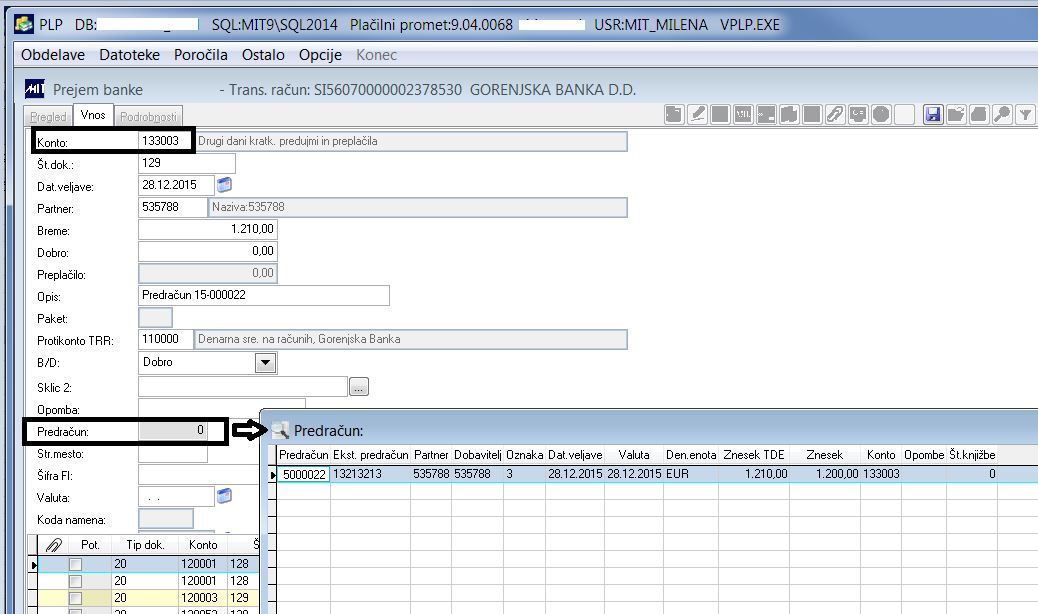Click the octagon stop toolbar icon

881,114
